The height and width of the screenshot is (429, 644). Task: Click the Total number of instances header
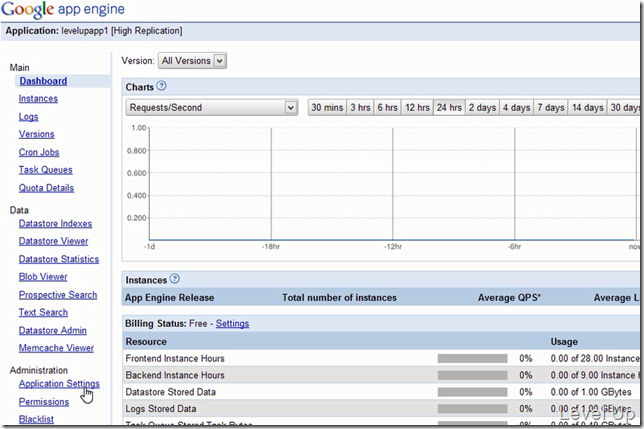point(339,298)
